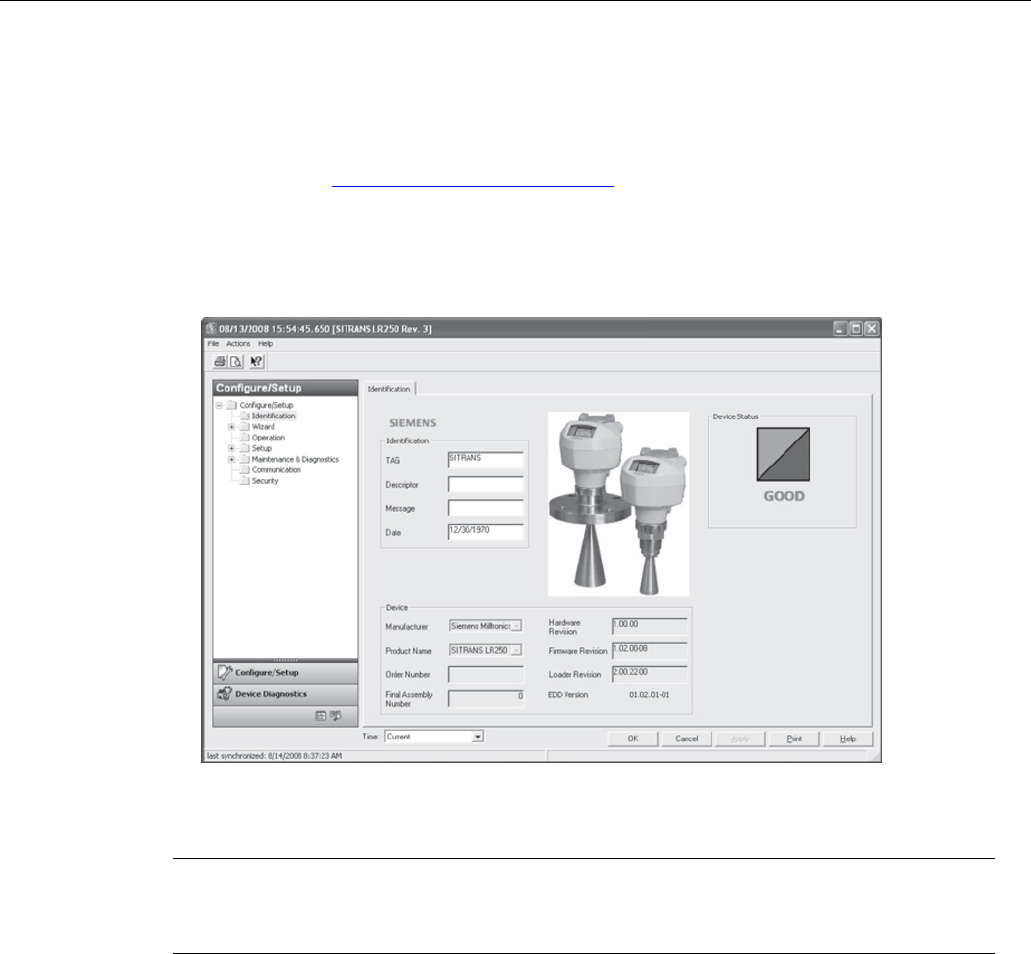Click the Print button at bottom
The image size is (1031, 954).
794,739
